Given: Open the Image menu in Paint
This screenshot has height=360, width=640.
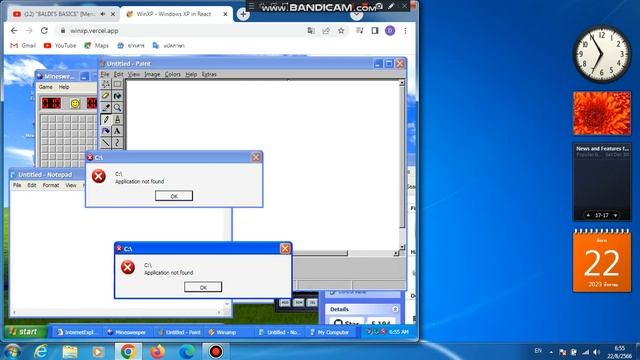Looking at the screenshot, I should tap(152, 74).
